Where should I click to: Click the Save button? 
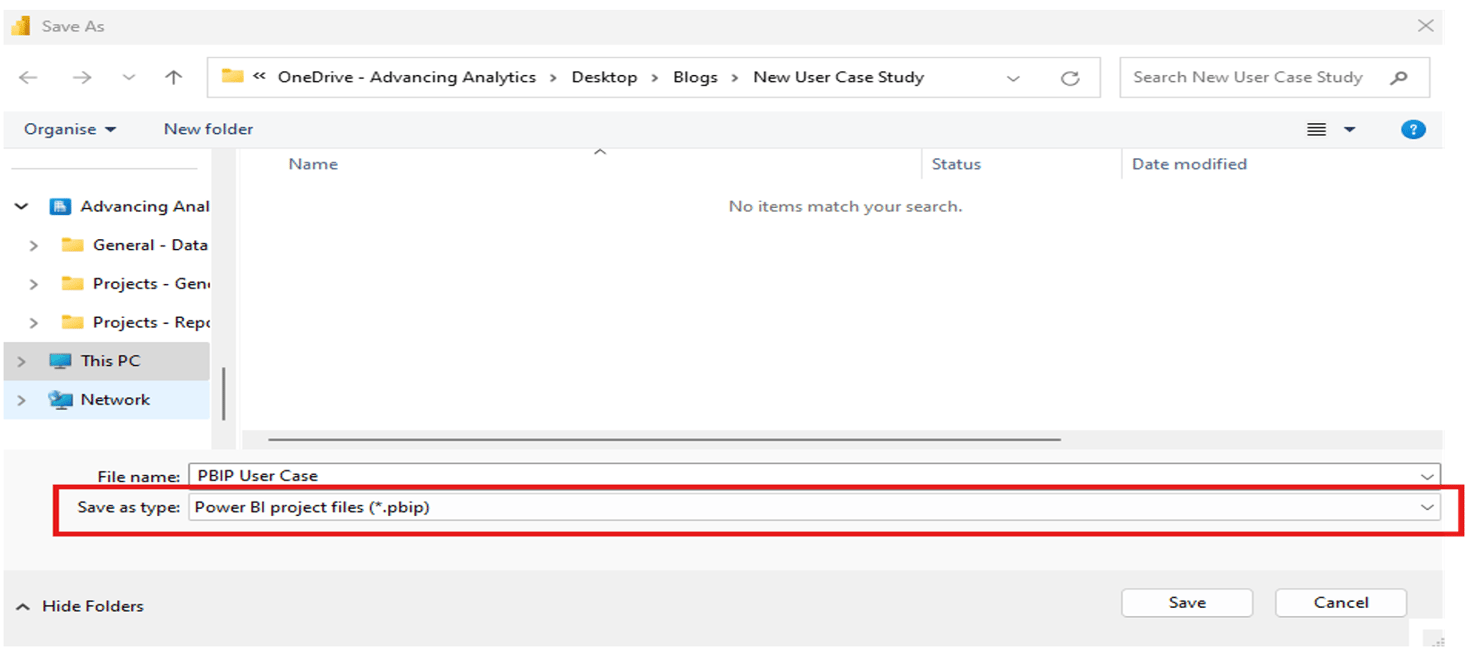(x=1186, y=602)
